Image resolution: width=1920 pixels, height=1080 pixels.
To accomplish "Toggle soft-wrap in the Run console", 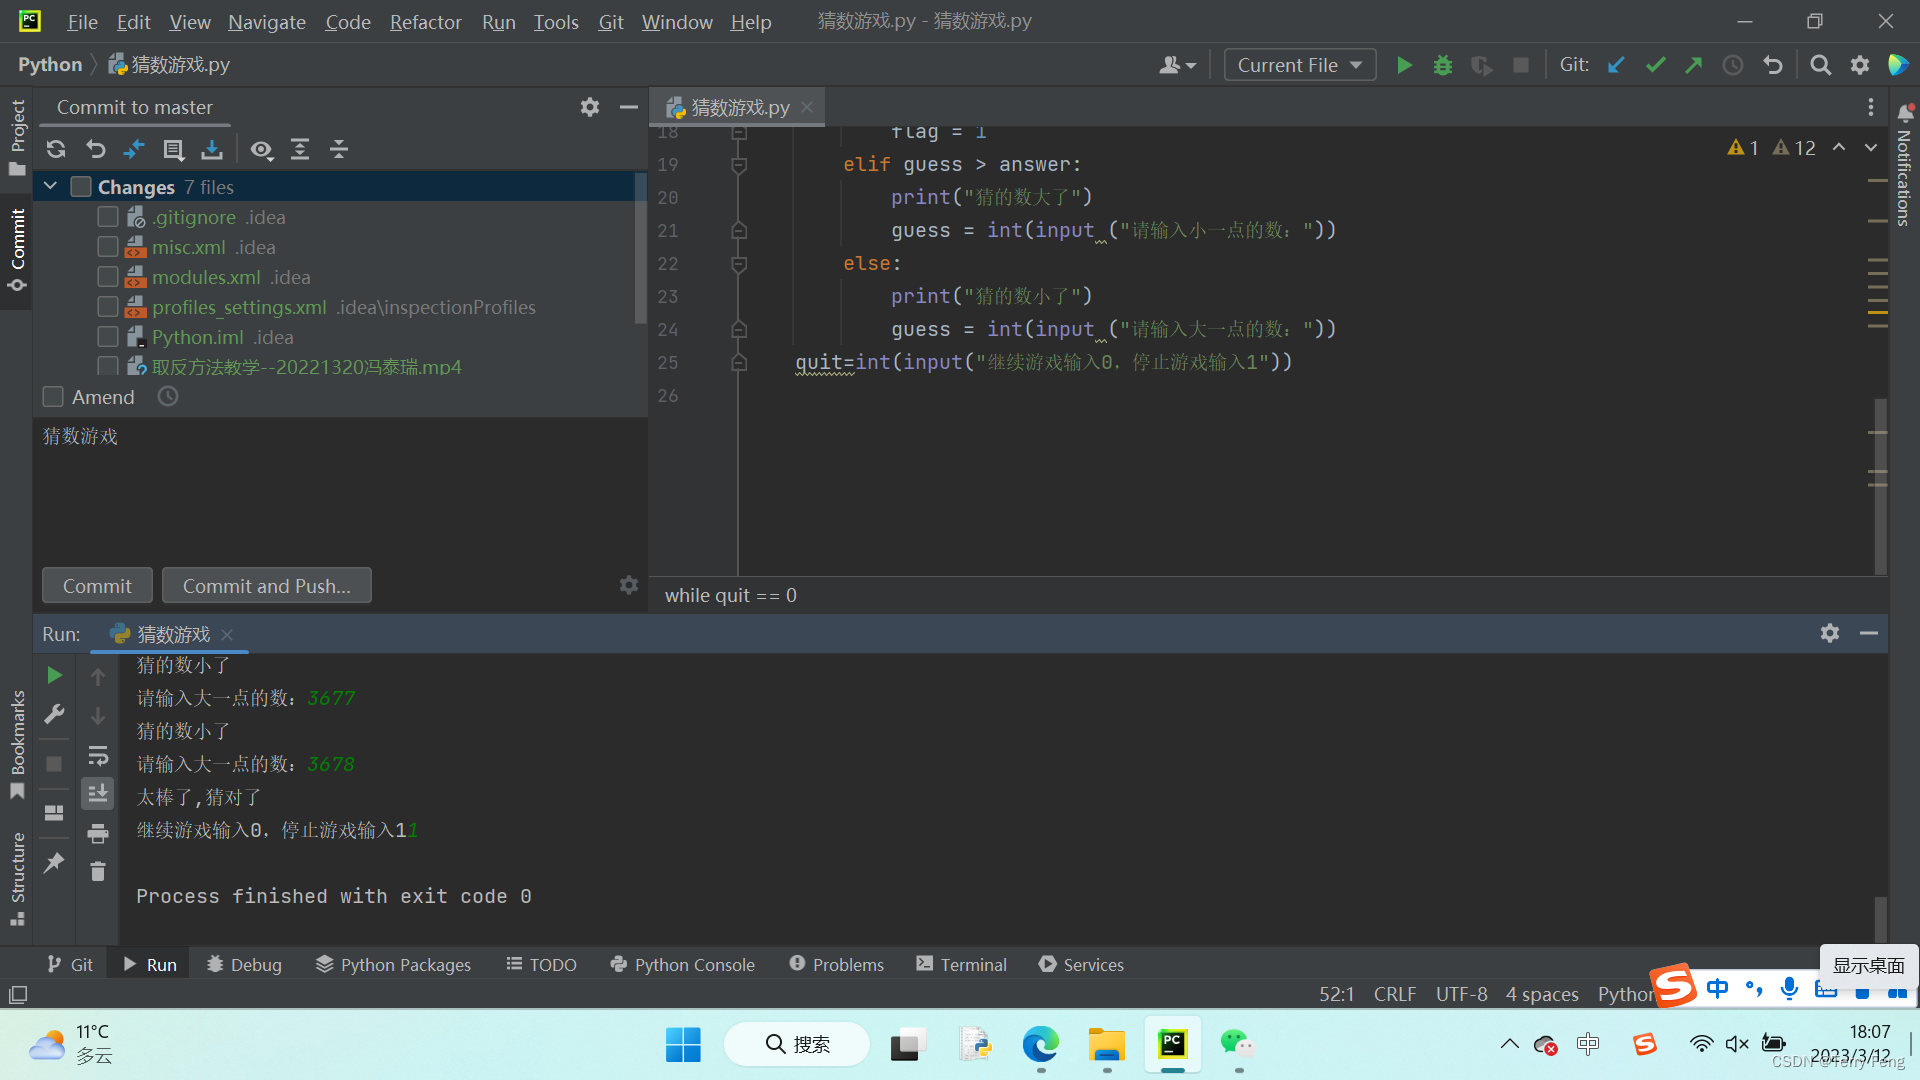I will (98, 755).
